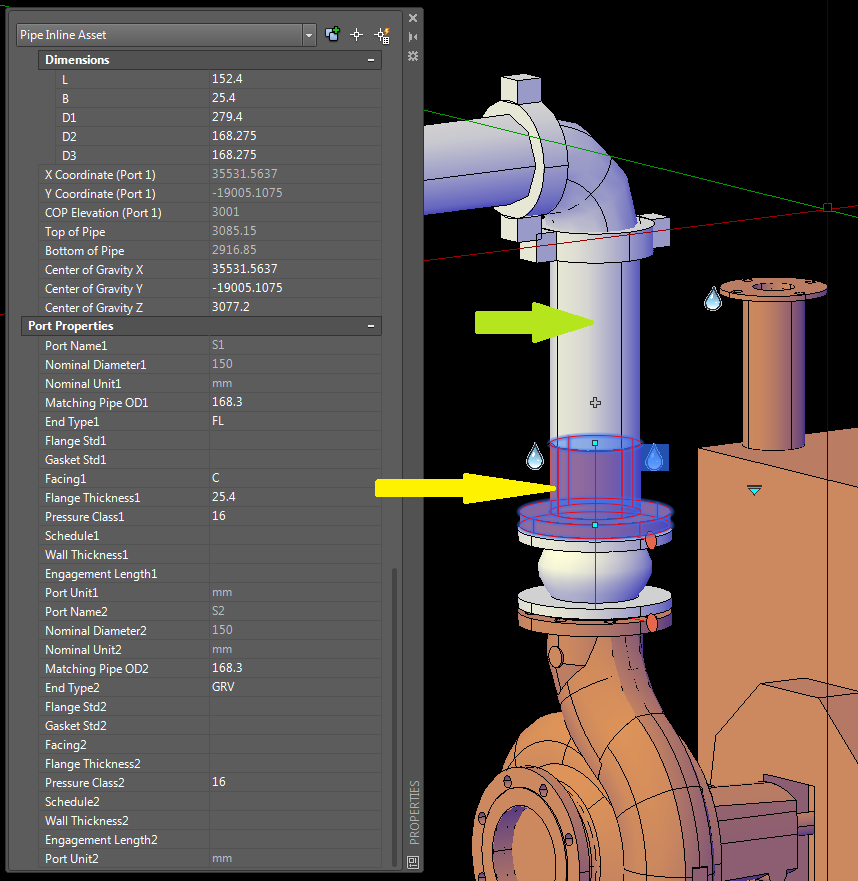Activate the Select Objects crosshair tool
Screen dimensions: 858x881
(357, 33)
